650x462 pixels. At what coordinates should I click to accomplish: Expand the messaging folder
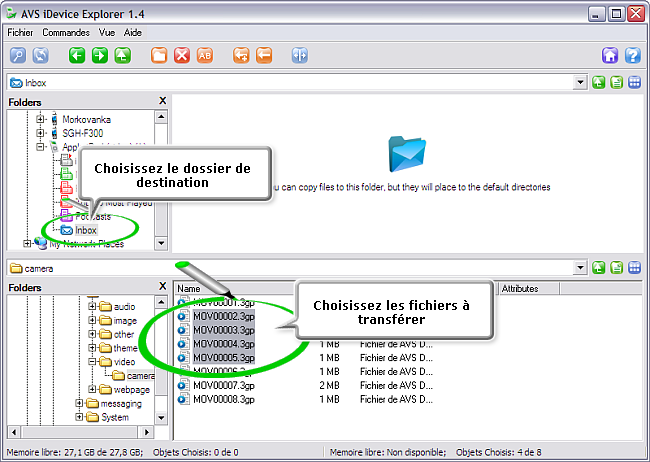click(x=79, y=403)
